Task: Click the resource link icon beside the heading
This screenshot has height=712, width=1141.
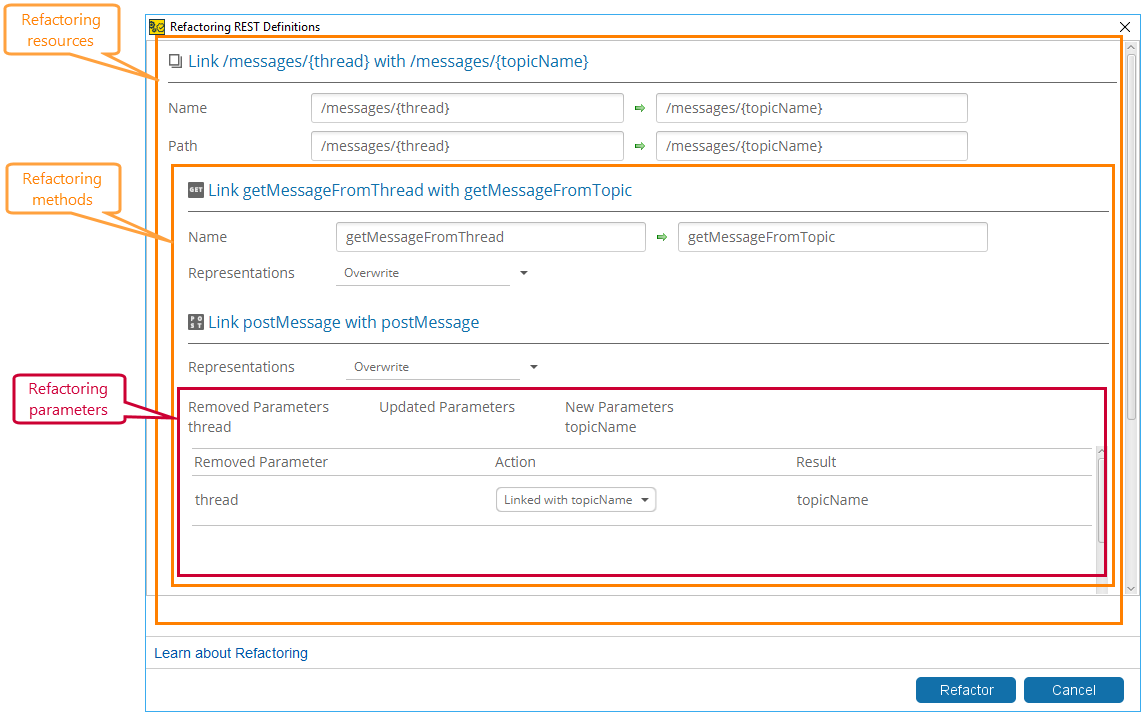Action: click(x=175, y=61)
